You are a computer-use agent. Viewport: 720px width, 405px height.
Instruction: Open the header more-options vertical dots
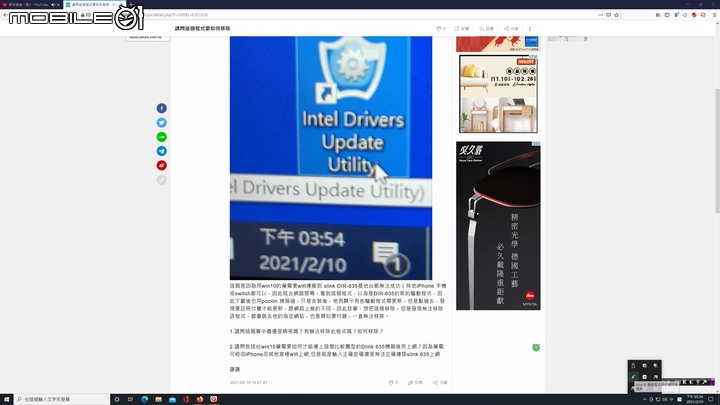click(530, 28)
